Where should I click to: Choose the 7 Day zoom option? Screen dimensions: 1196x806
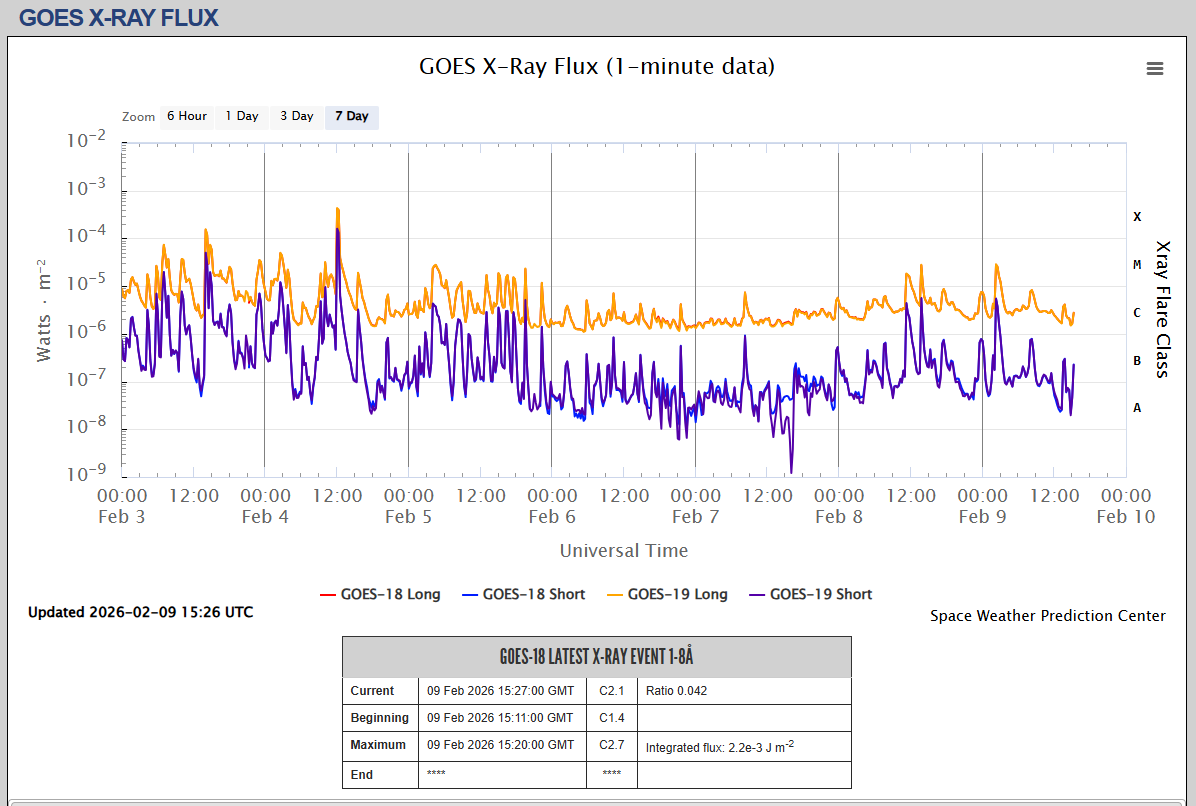[351, 116]
